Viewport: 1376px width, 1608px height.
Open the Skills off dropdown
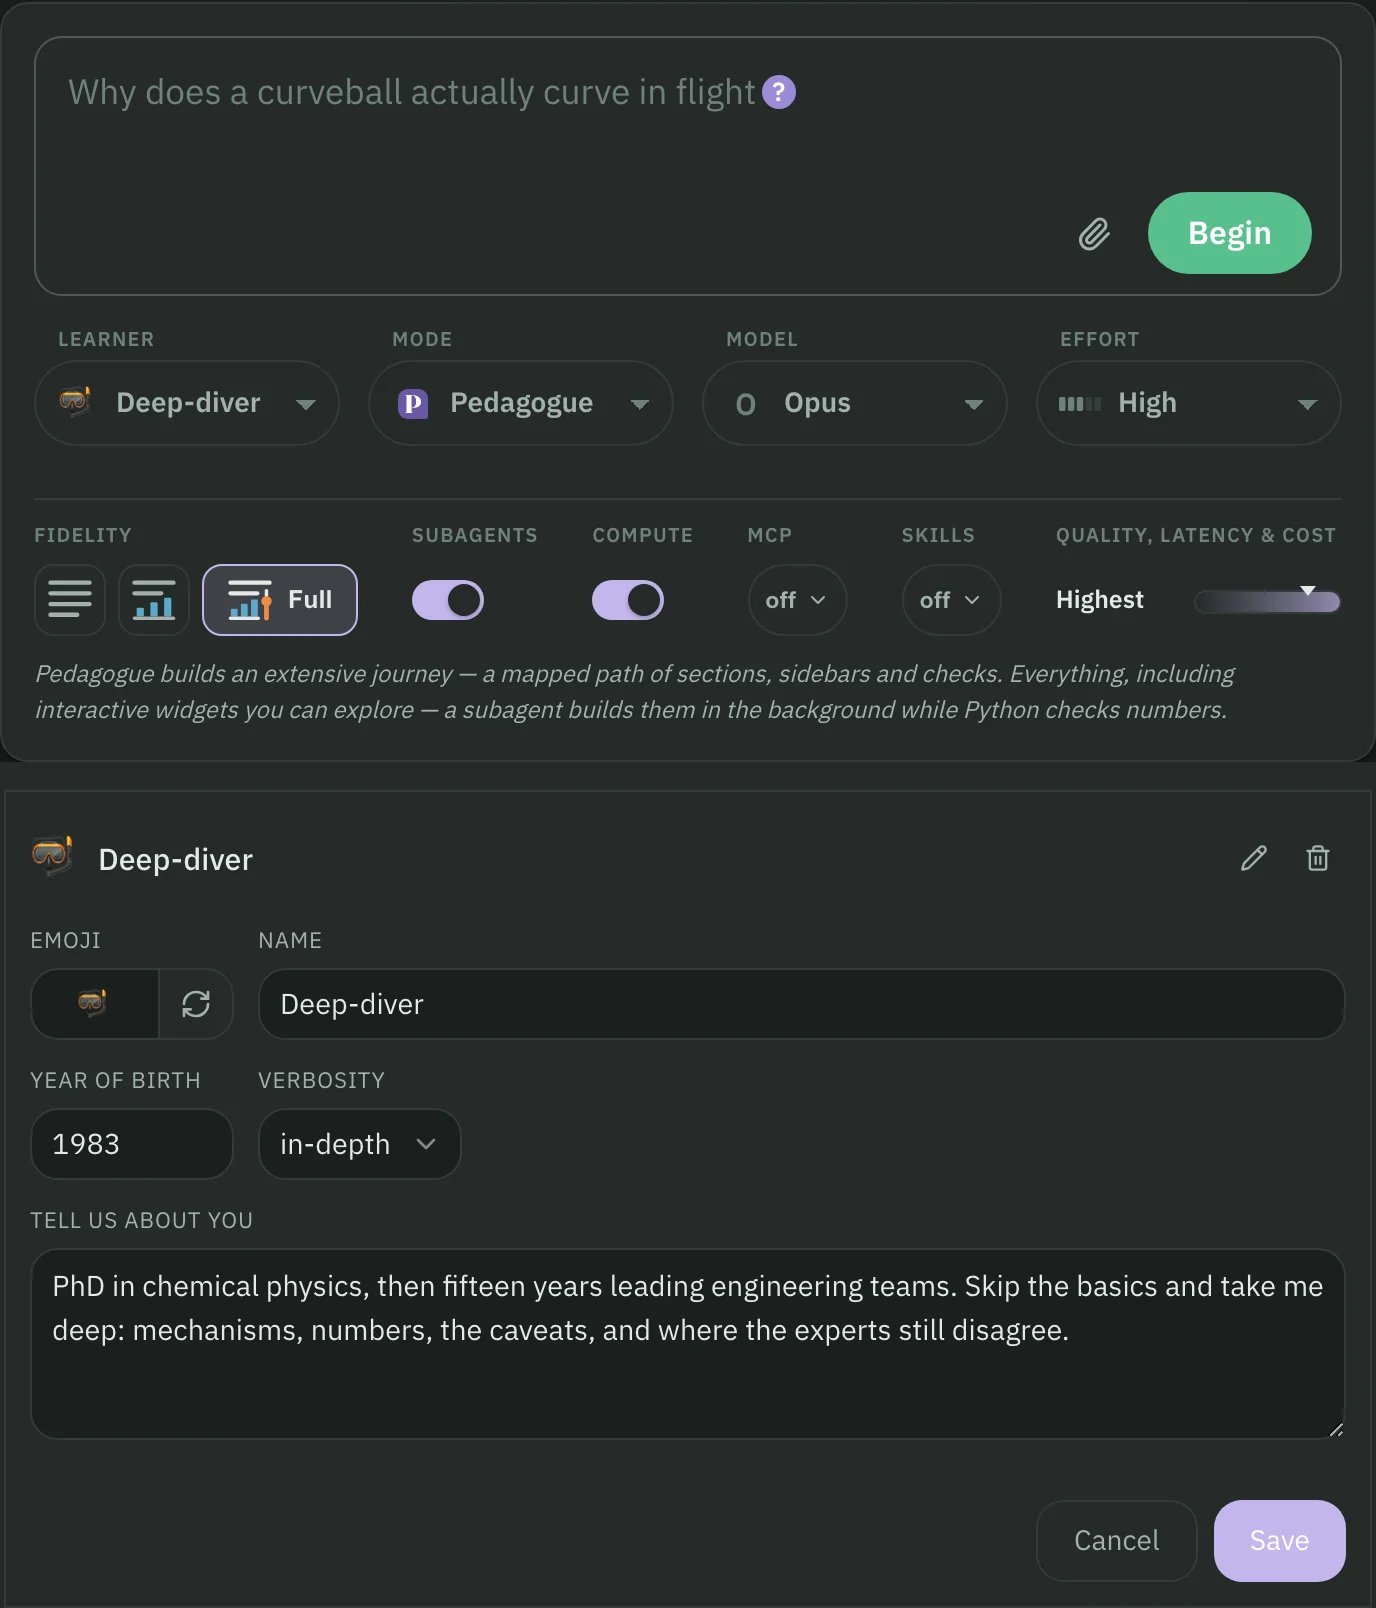[951, 600]
